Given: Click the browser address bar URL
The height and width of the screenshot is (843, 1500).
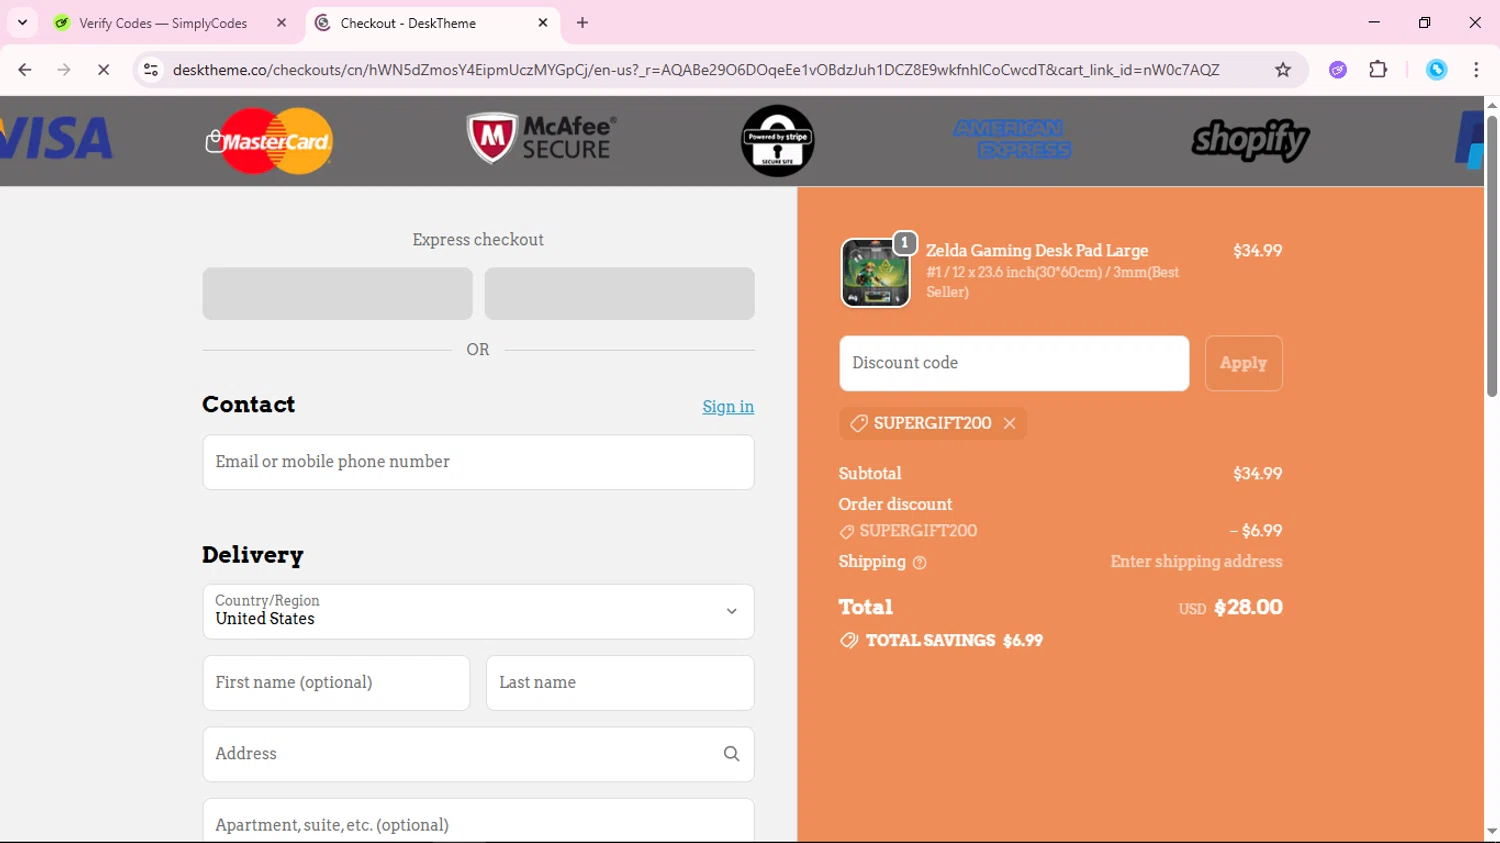Looking at the screenshot, I should pyautogui.click(x=696, y=69).
